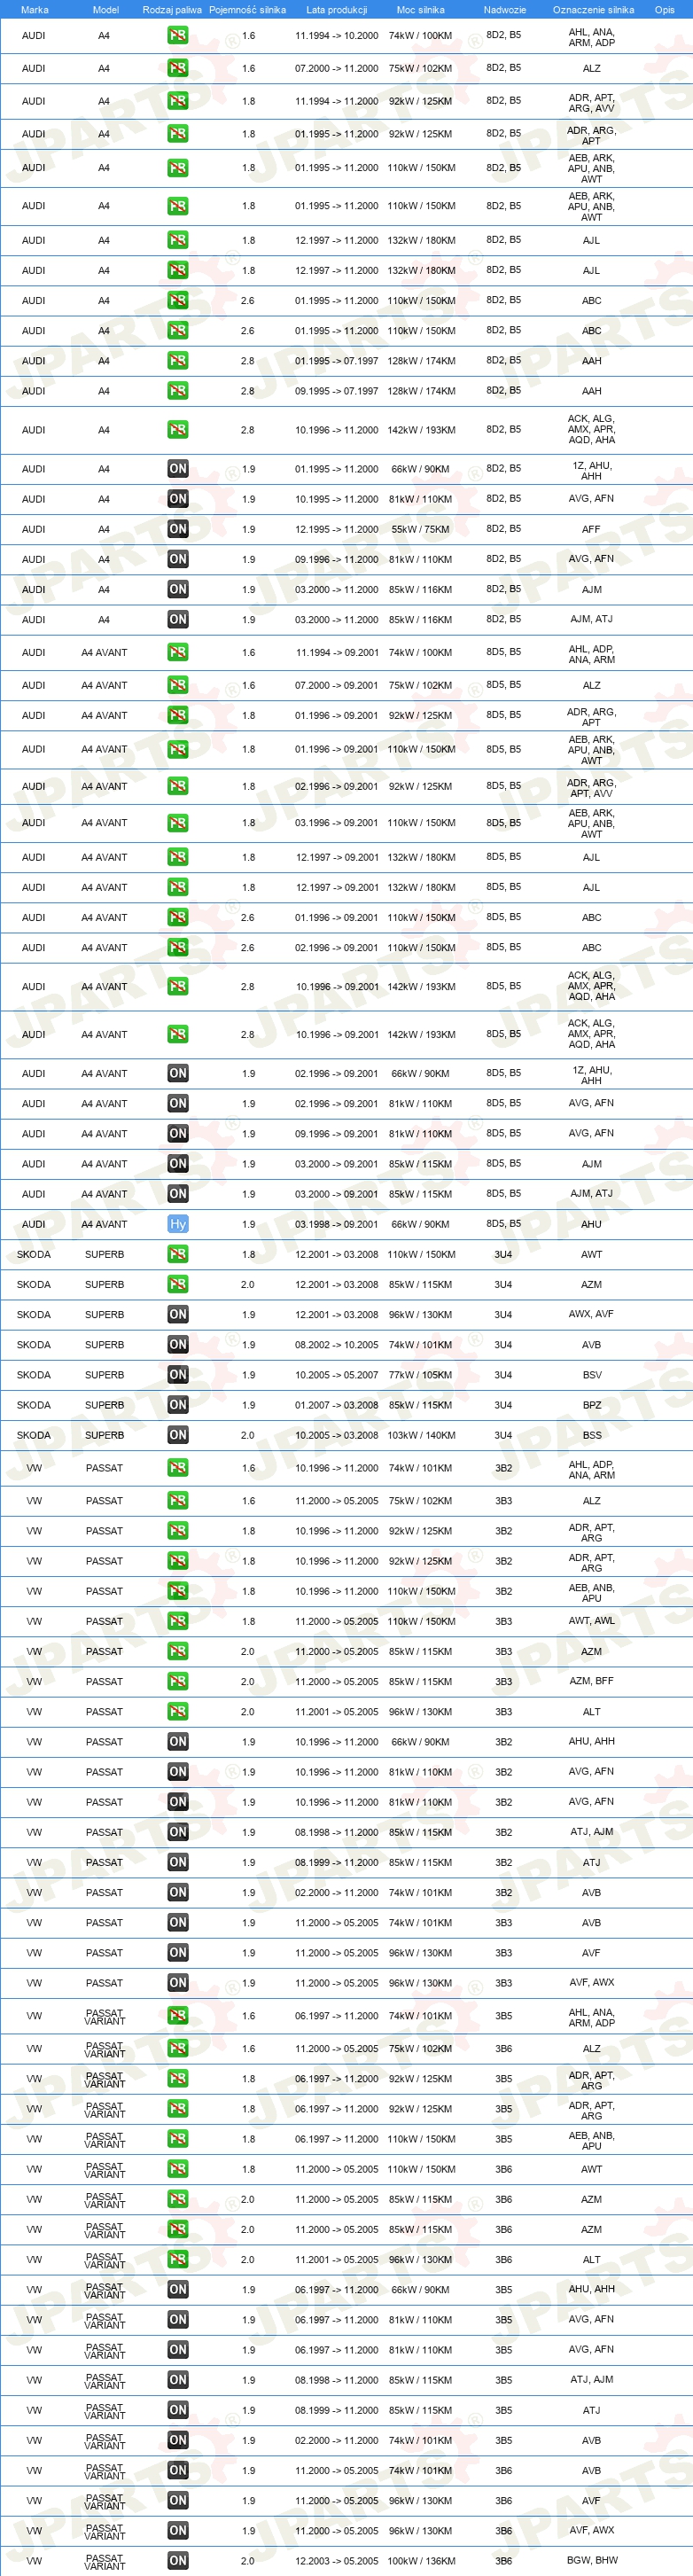Screen dimensions: 693x2576
Task: Click the ON icon in VW Passat 3B2 AVB row
Action: click(178, 1892)
